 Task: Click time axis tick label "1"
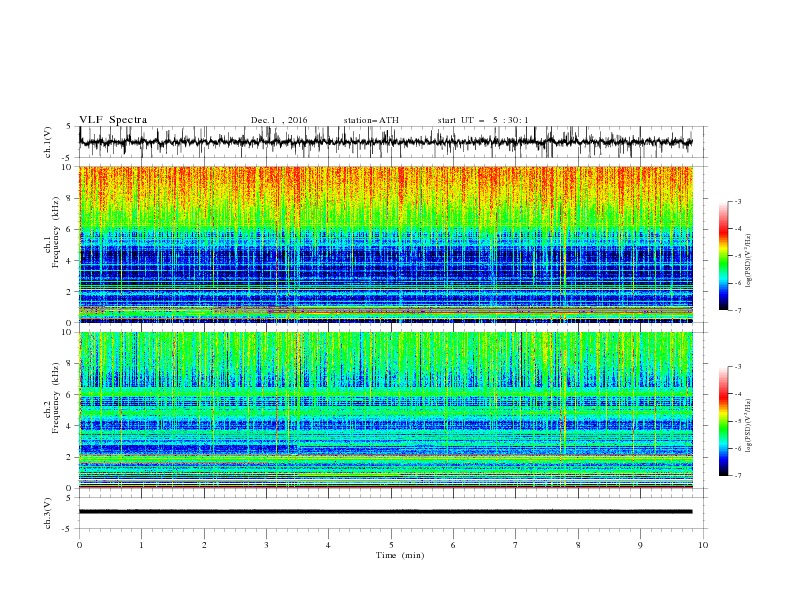(x=141, y=545)
